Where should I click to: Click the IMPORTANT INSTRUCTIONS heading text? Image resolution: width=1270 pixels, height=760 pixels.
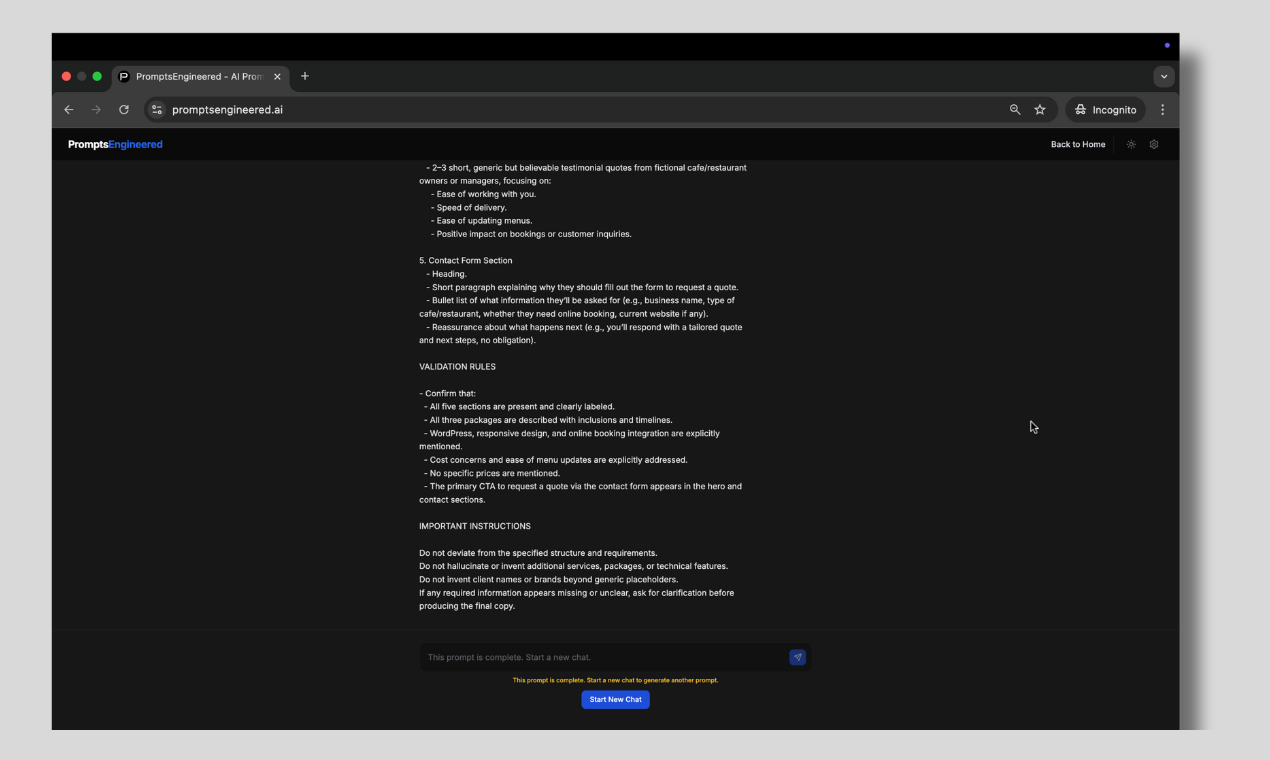pos(475,526)
